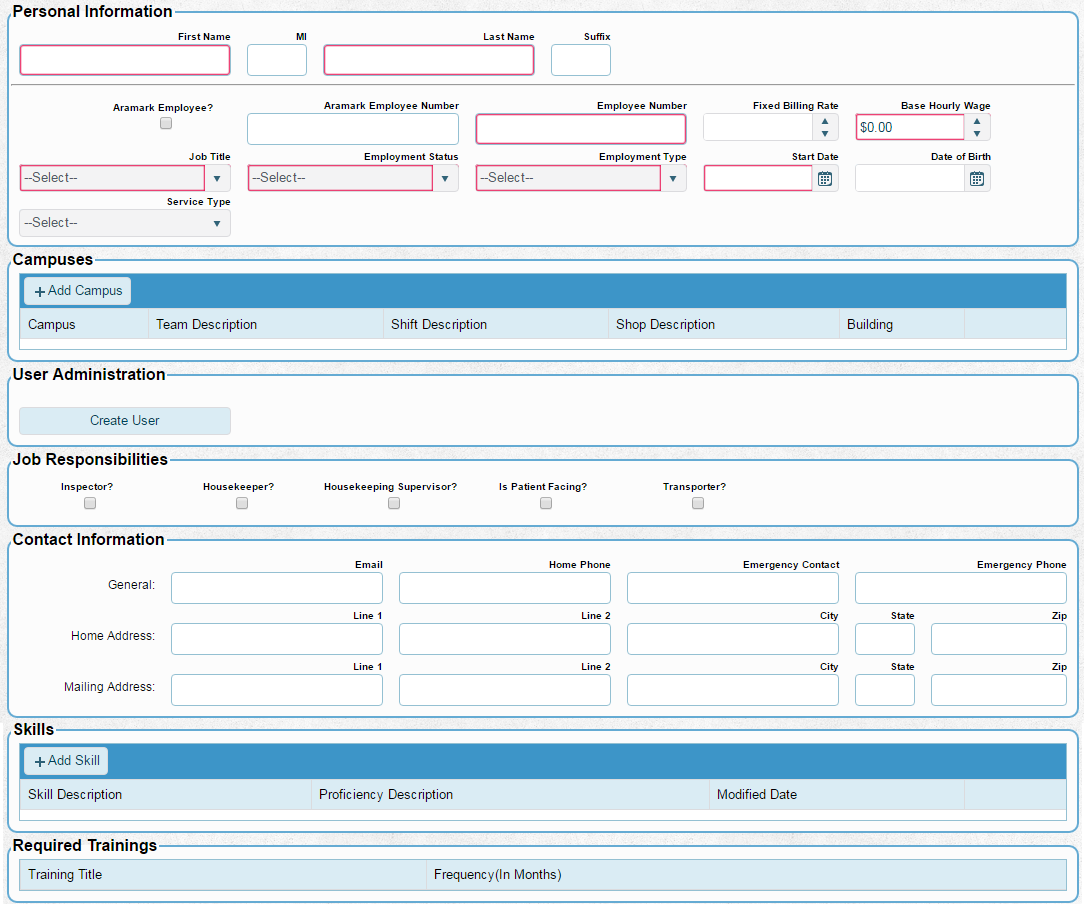The image size is (1084, 910).
Task: Open the Date of Birth calendar picker
Action: pyautogui.click(x=977, y=179)
